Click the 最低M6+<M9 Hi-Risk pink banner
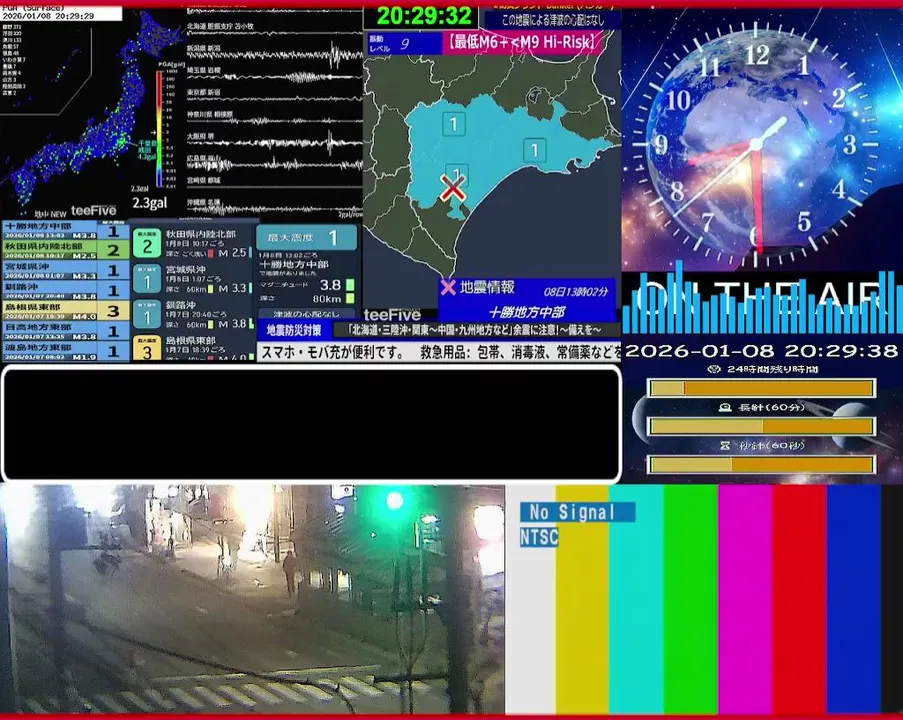 (x=521, y=42)
